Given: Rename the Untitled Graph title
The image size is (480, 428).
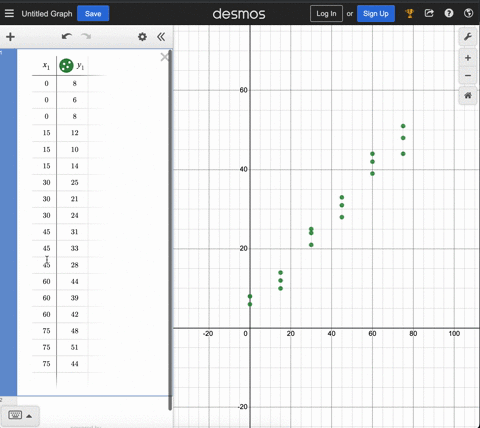Looking at the screenshot, I should [x=47, y=14].
